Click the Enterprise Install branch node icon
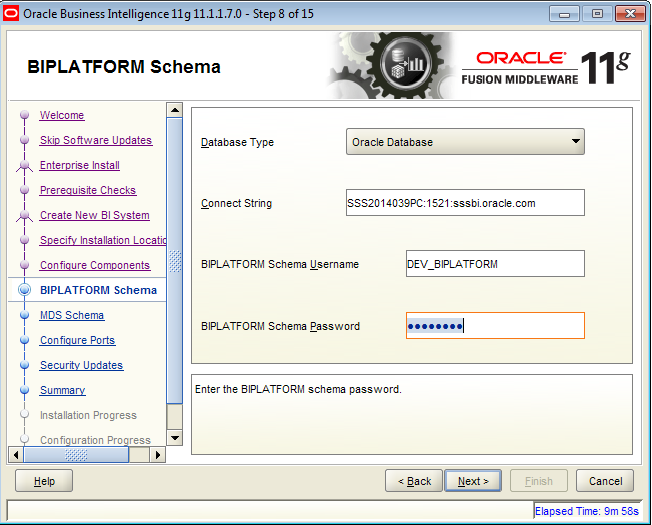Image resolution: width=652 pixels, height=525 pixels. (25, 166)
